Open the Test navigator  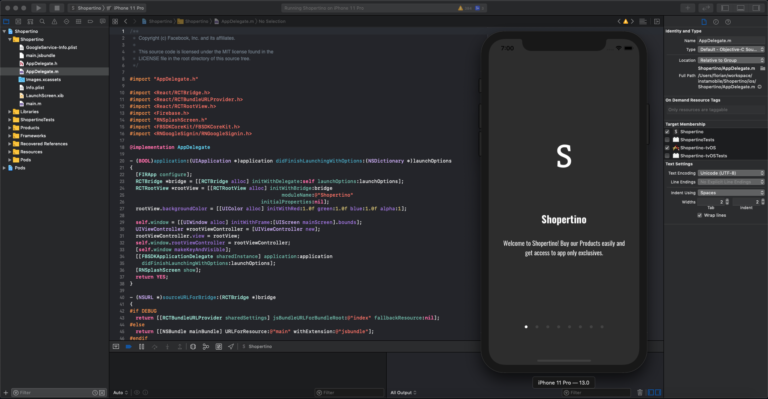click(66, 22)
